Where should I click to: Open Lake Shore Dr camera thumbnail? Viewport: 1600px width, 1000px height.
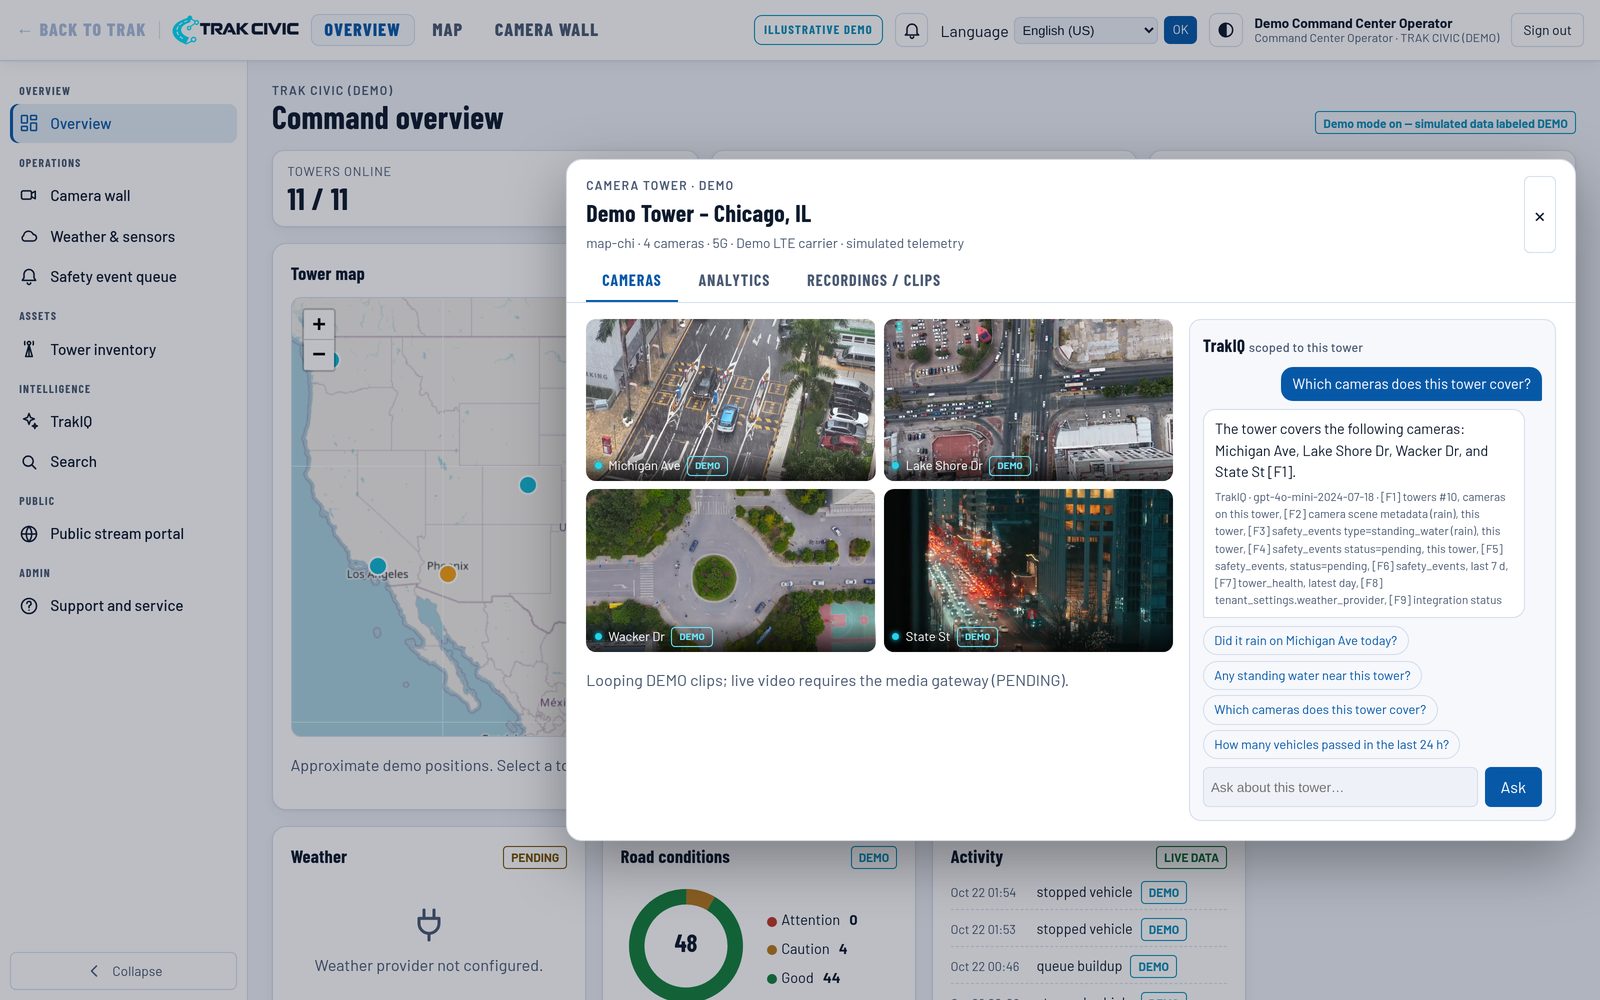pyautogui.click(x=1028, y=400)
